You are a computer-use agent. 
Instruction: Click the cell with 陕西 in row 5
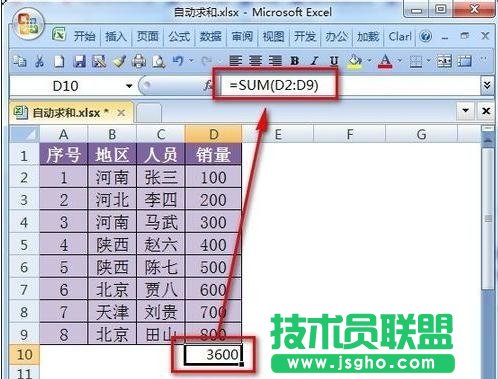tap(112, 244)
